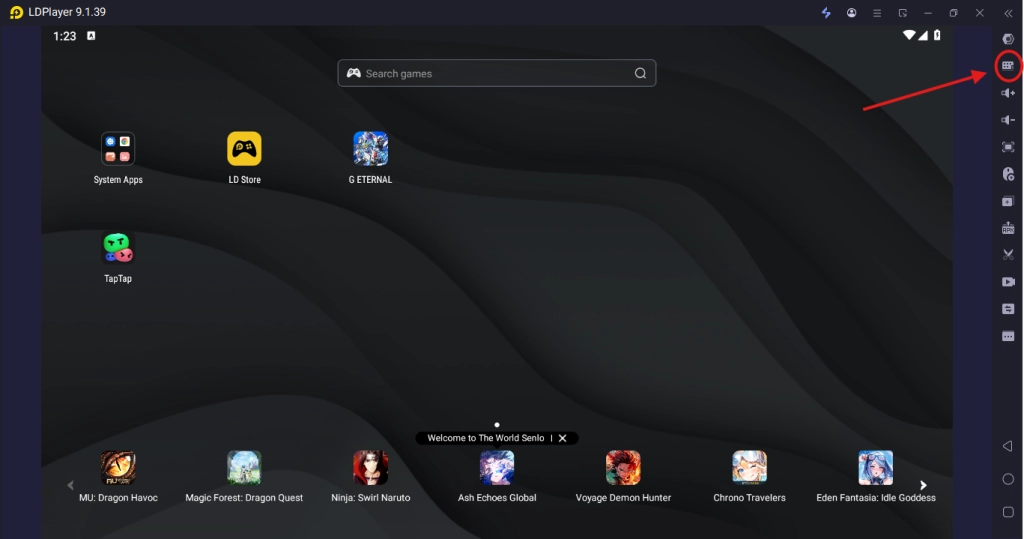The image size is (1024, 539).
Task: Show next recommended games with right arrow
Action: point(923,485)
